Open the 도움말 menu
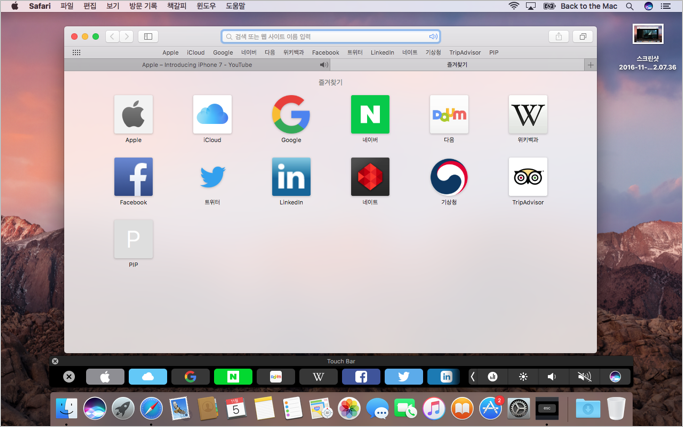683x427 pixels. coord(235,6)
